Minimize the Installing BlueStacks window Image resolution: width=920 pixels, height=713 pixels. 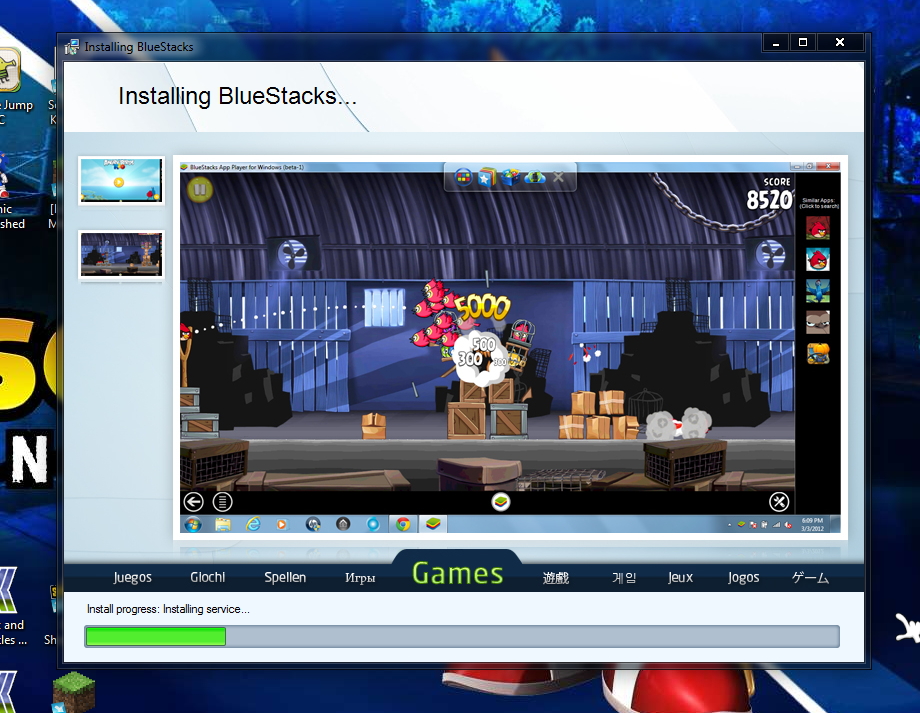(x=776, y=43)
